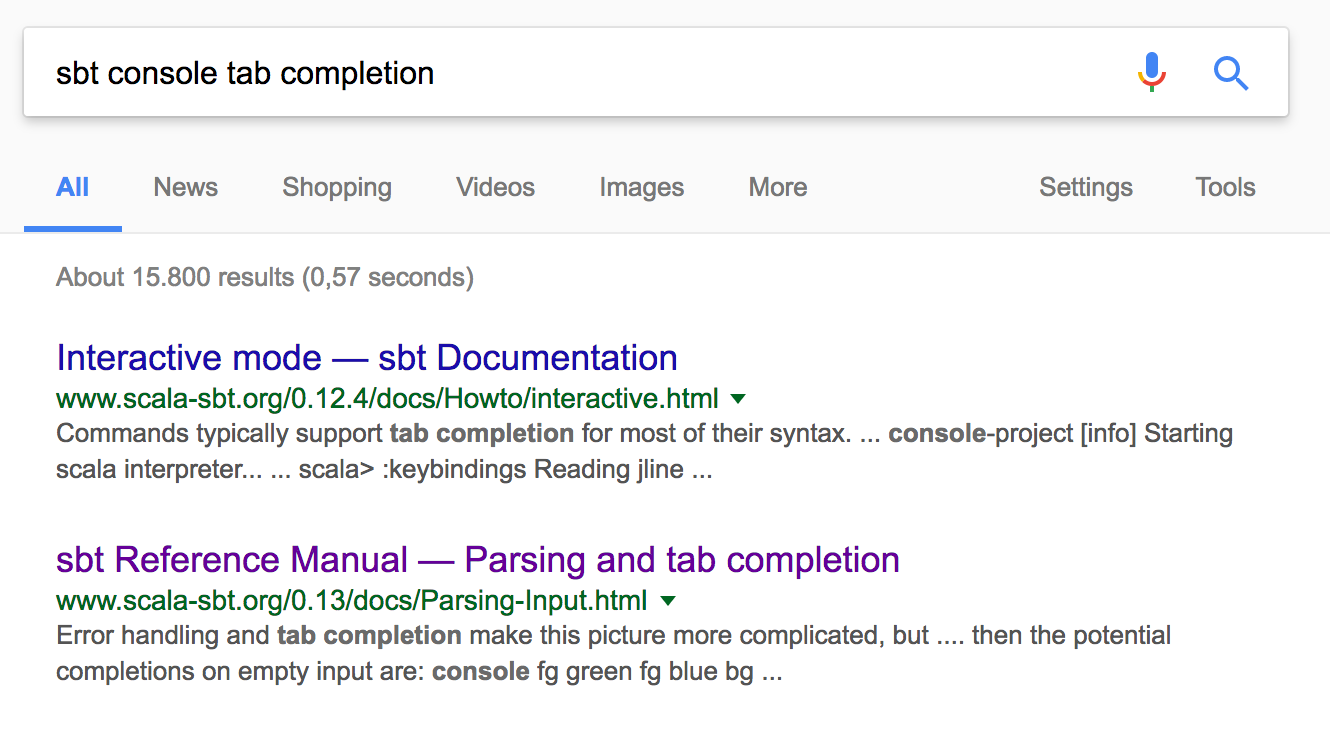
Task: Switch to Videos search results
Action: [495, 187]
